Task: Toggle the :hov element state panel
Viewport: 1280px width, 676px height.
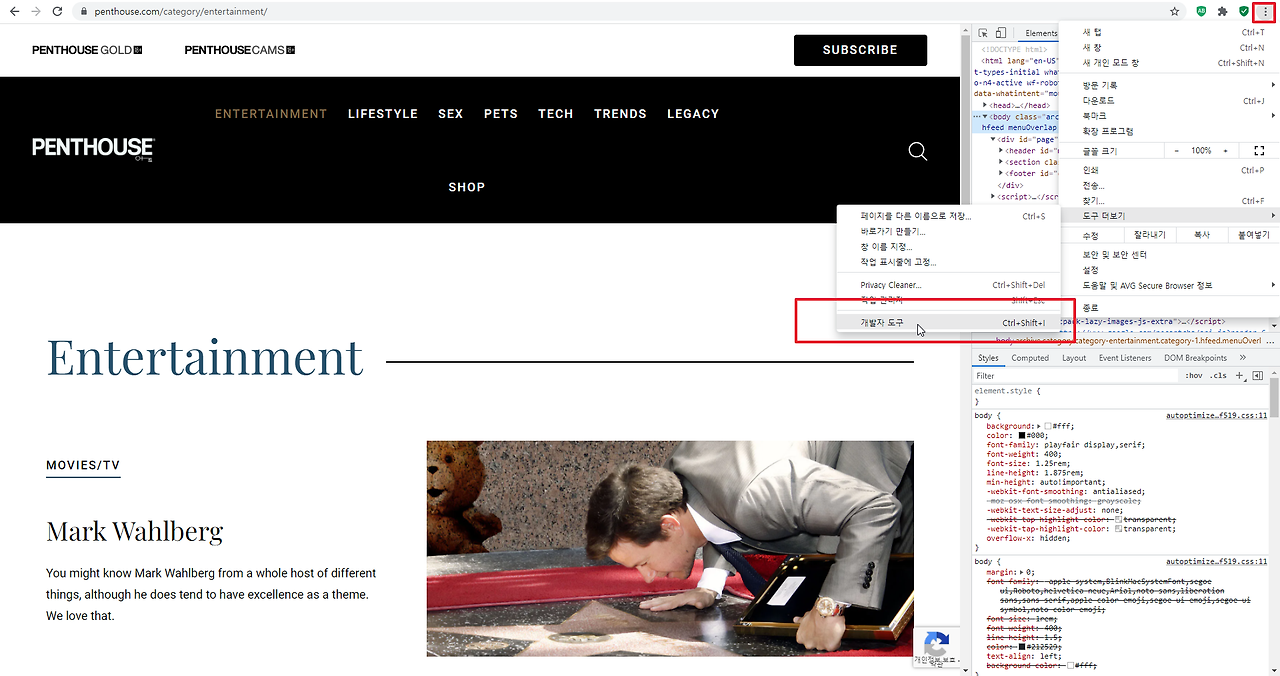Action: [1194, 375]
